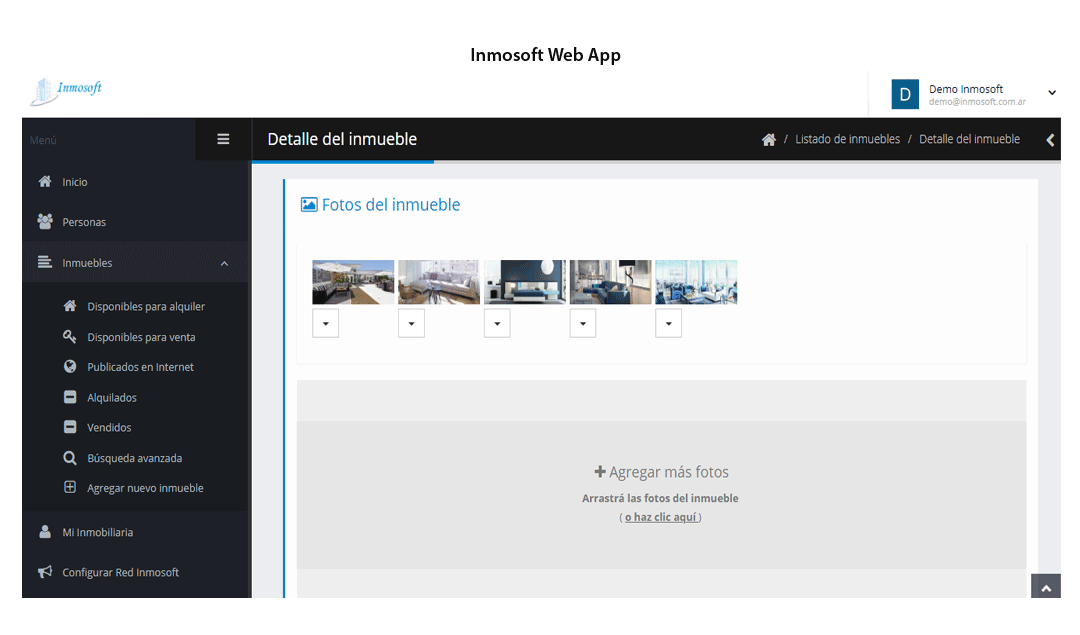Collapse the Inmuebles menu chevron
Image resolution: width=1080 pixels, height=635 pixels.
coord(225,263)
